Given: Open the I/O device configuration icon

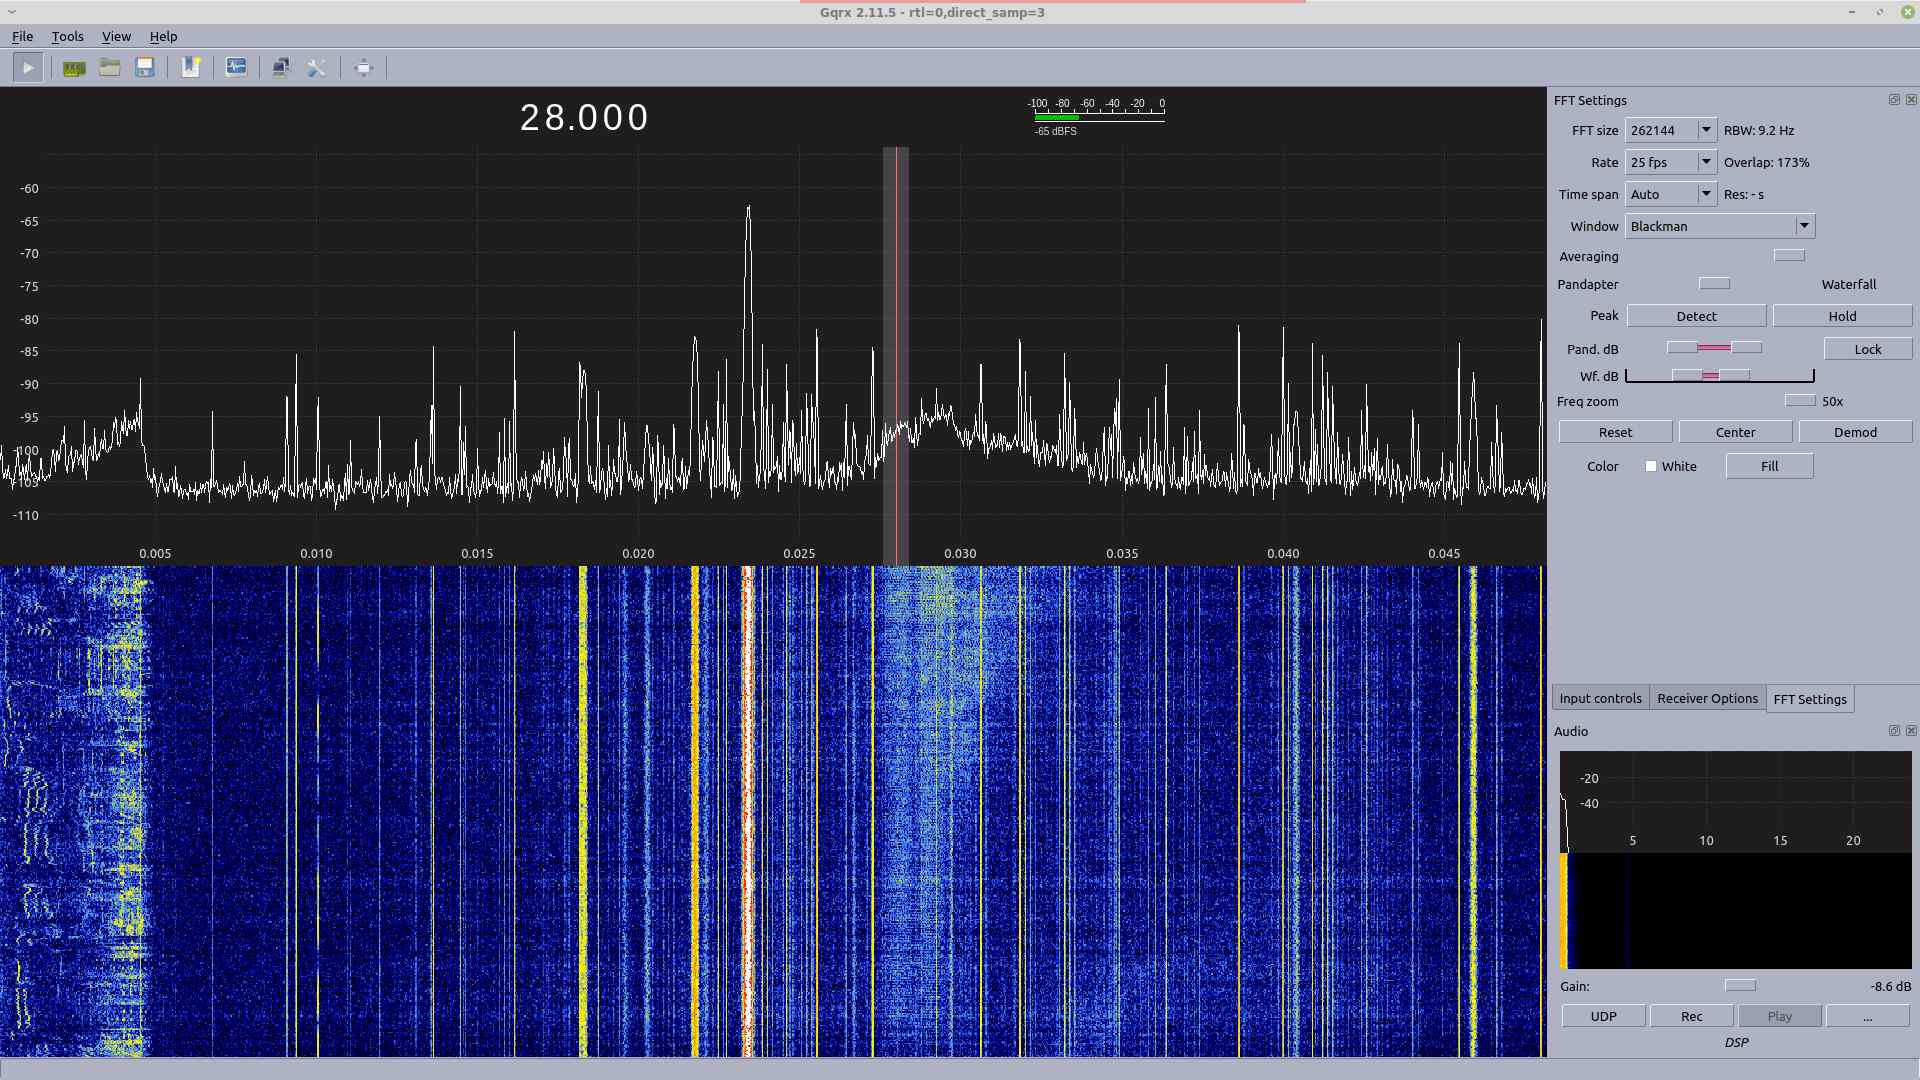Looking at the screenshot, I should point(74,68).
